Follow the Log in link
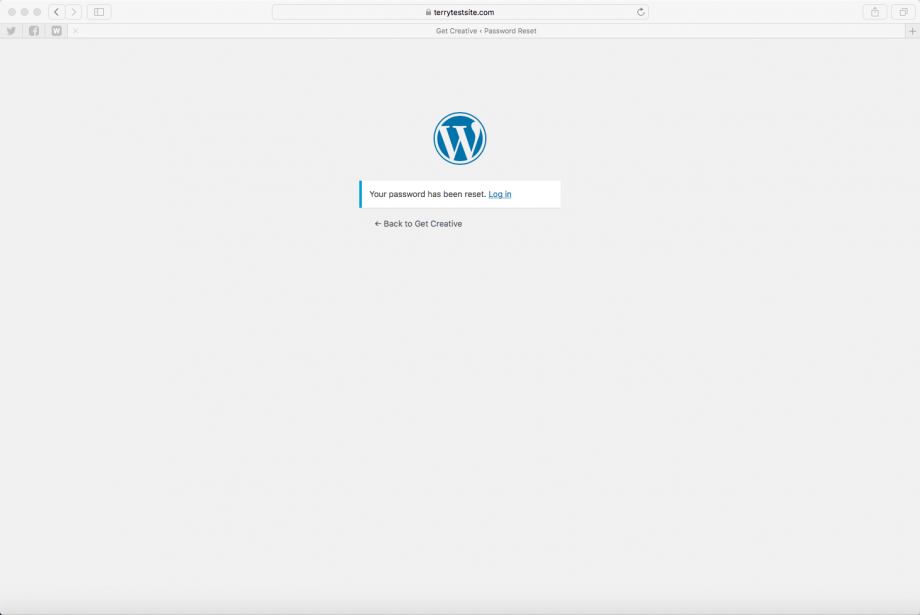Screen dimensions: 920x615 coord(500,194)
